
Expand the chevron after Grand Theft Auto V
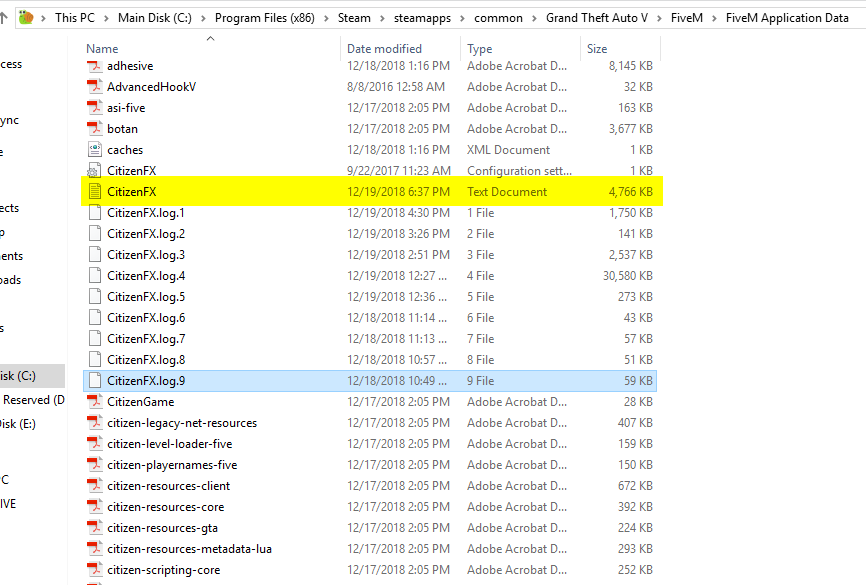(x=659, y=18)
